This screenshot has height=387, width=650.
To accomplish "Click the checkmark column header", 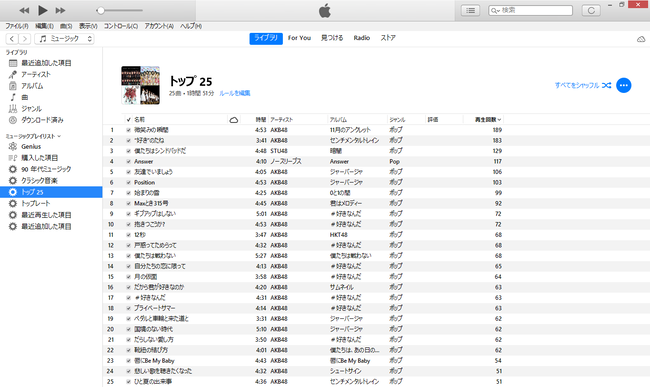I will [x=129, y=119].
